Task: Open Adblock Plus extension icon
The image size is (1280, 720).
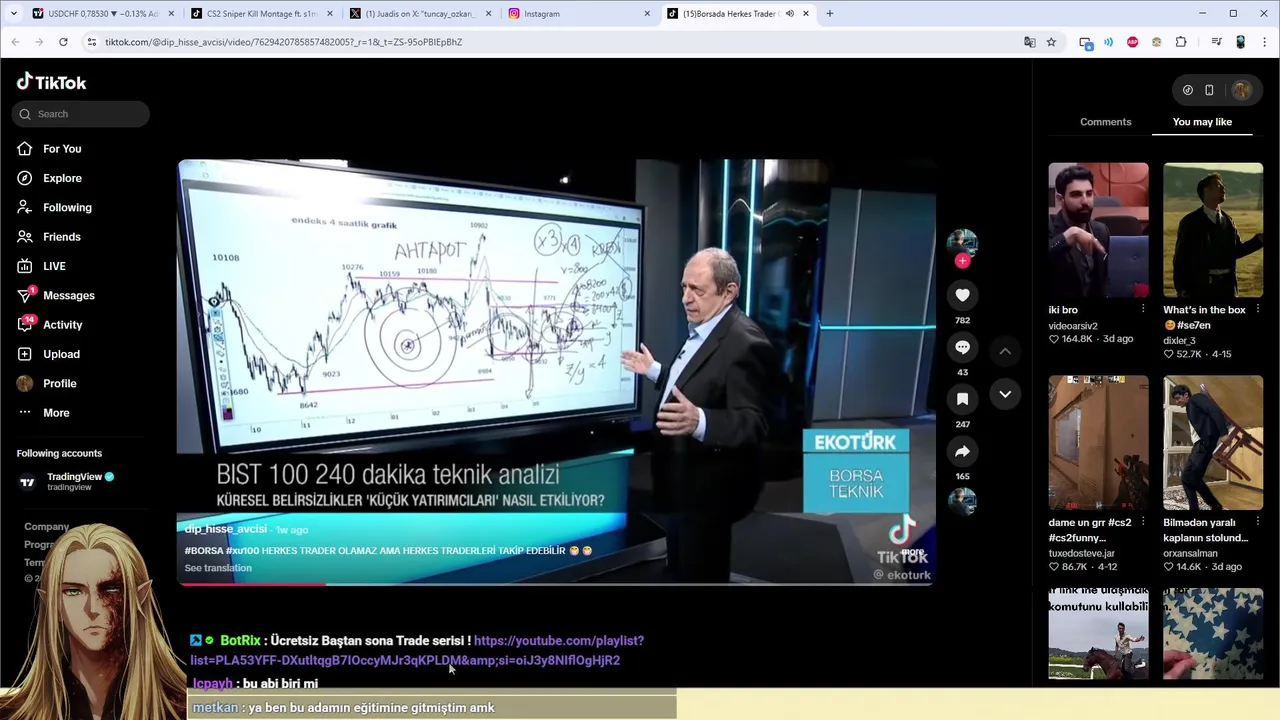Action: pyautogui.click(x=1132, y=42)
